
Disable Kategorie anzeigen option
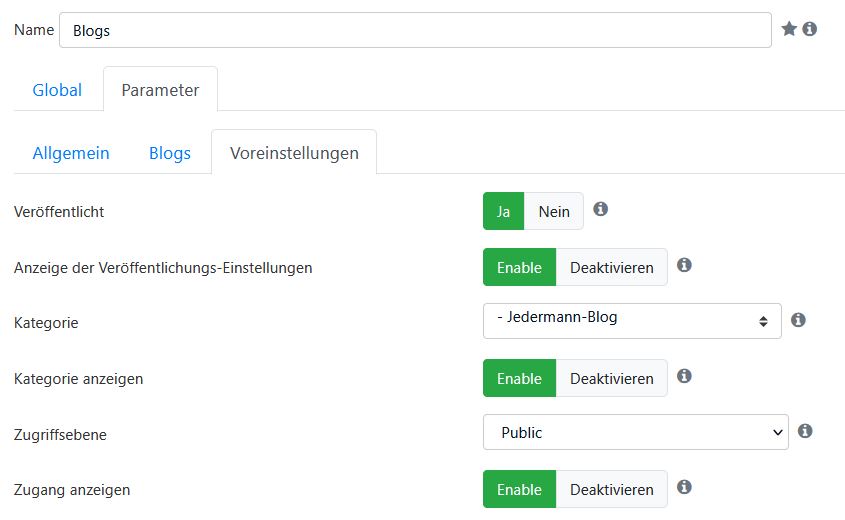pos(612,378)
